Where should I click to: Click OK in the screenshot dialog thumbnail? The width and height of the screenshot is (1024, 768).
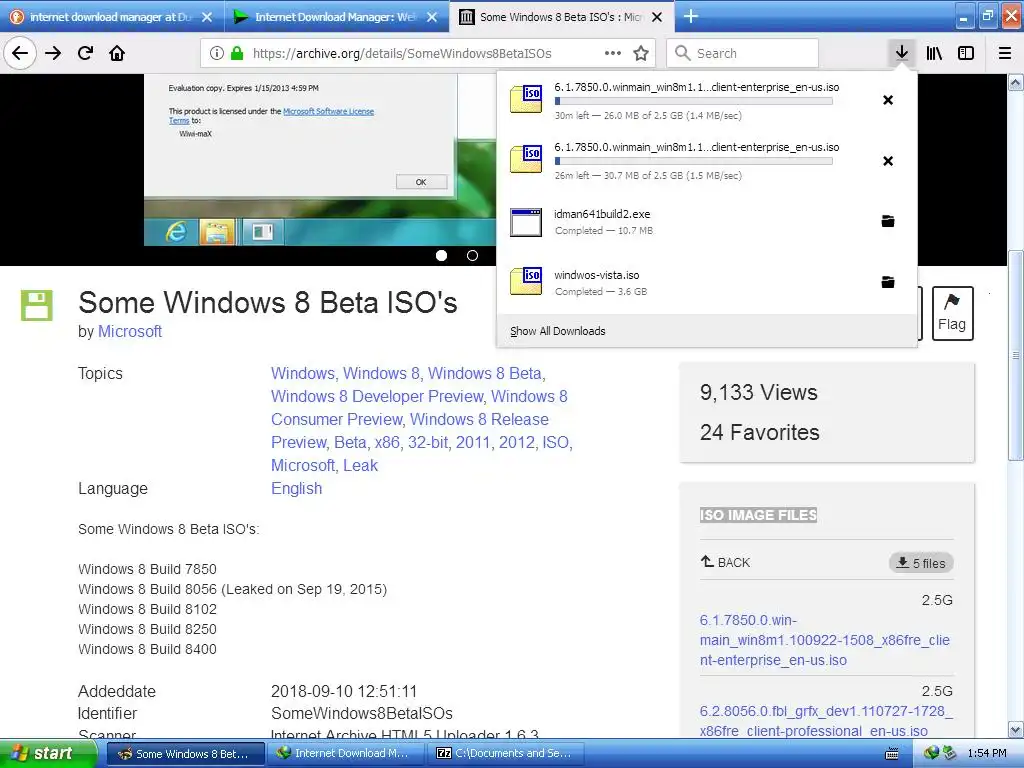[421, 182]
